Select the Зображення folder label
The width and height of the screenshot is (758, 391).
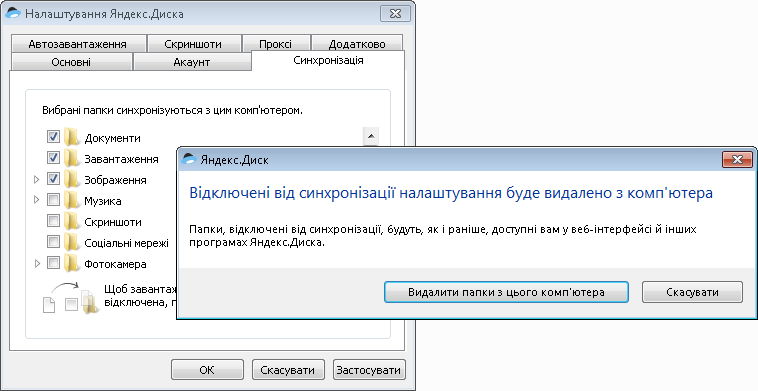point(116,180)
